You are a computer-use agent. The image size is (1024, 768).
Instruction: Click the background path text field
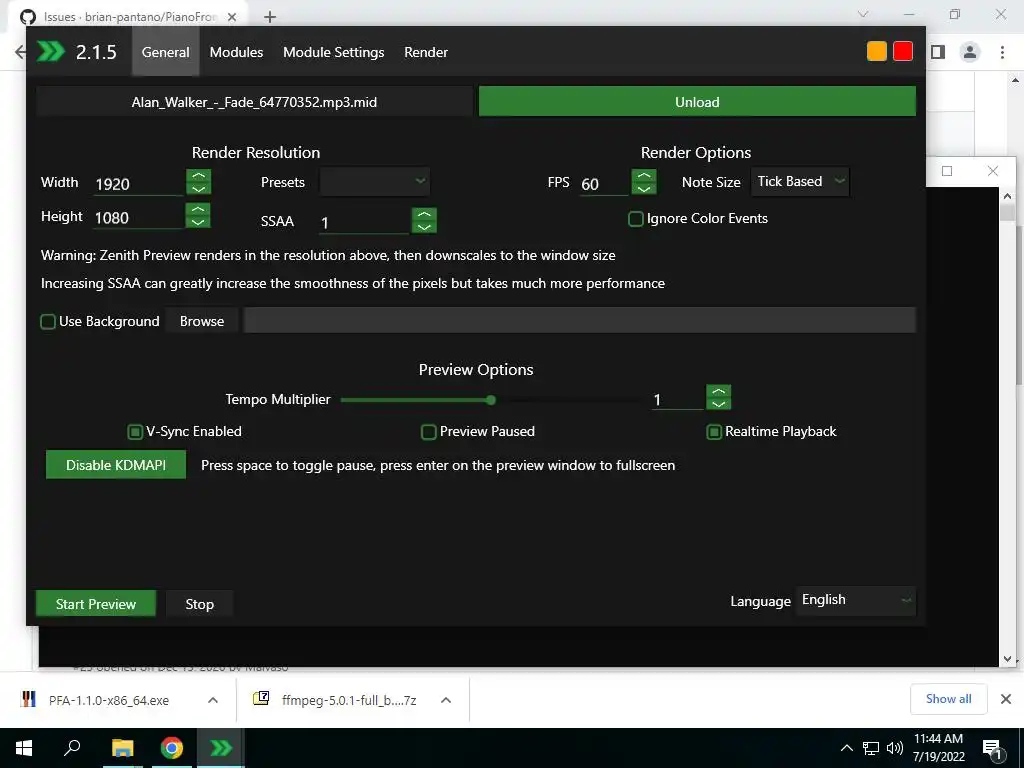click(x=579, y=321)
